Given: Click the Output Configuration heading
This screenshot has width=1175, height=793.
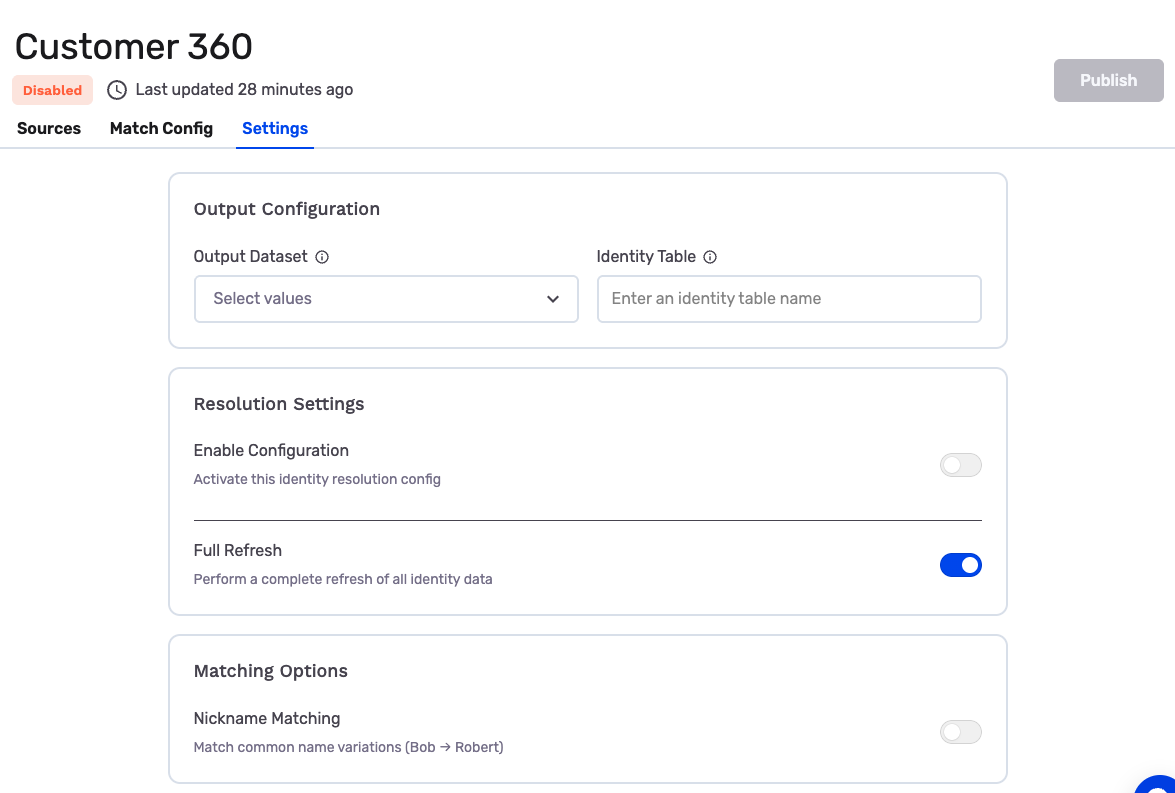Looking at the screenshot, I should point(287,209).
